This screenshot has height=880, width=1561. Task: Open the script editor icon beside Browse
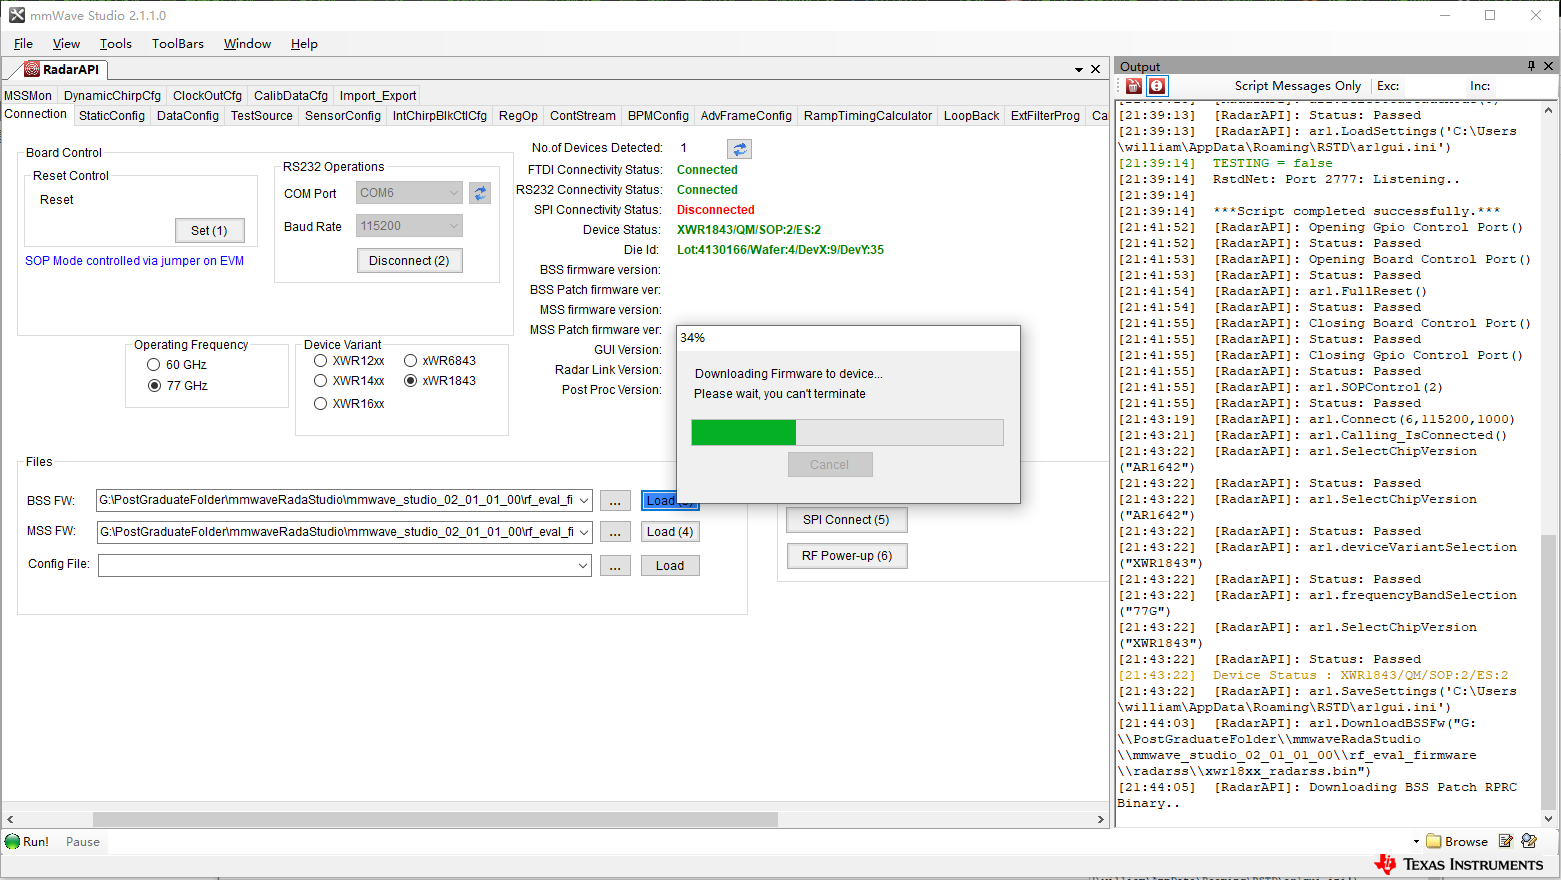pyautogui.click(x=1506, y=842)
